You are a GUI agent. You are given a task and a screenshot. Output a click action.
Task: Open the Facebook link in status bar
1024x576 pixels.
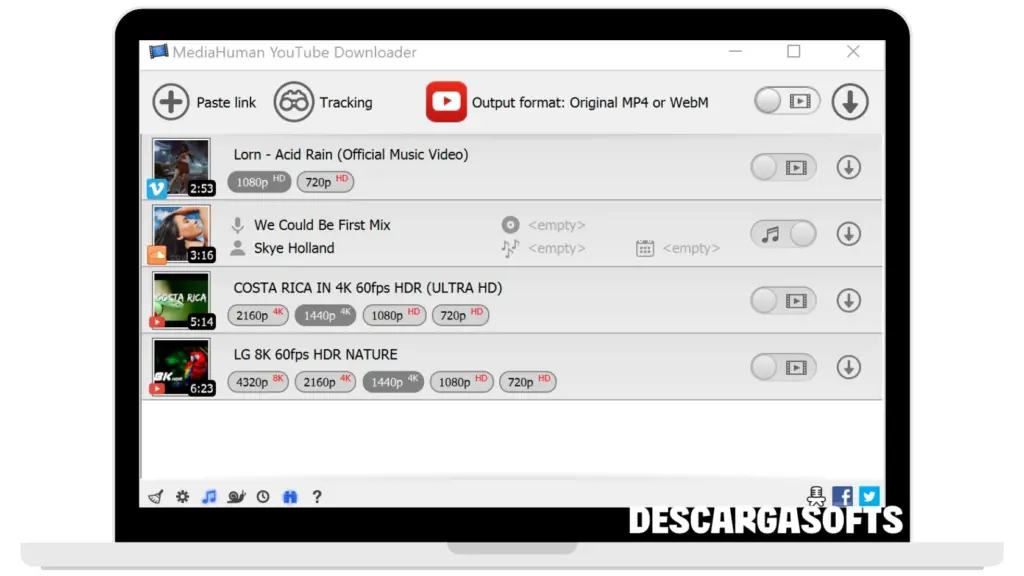click(x=842, y=496)
